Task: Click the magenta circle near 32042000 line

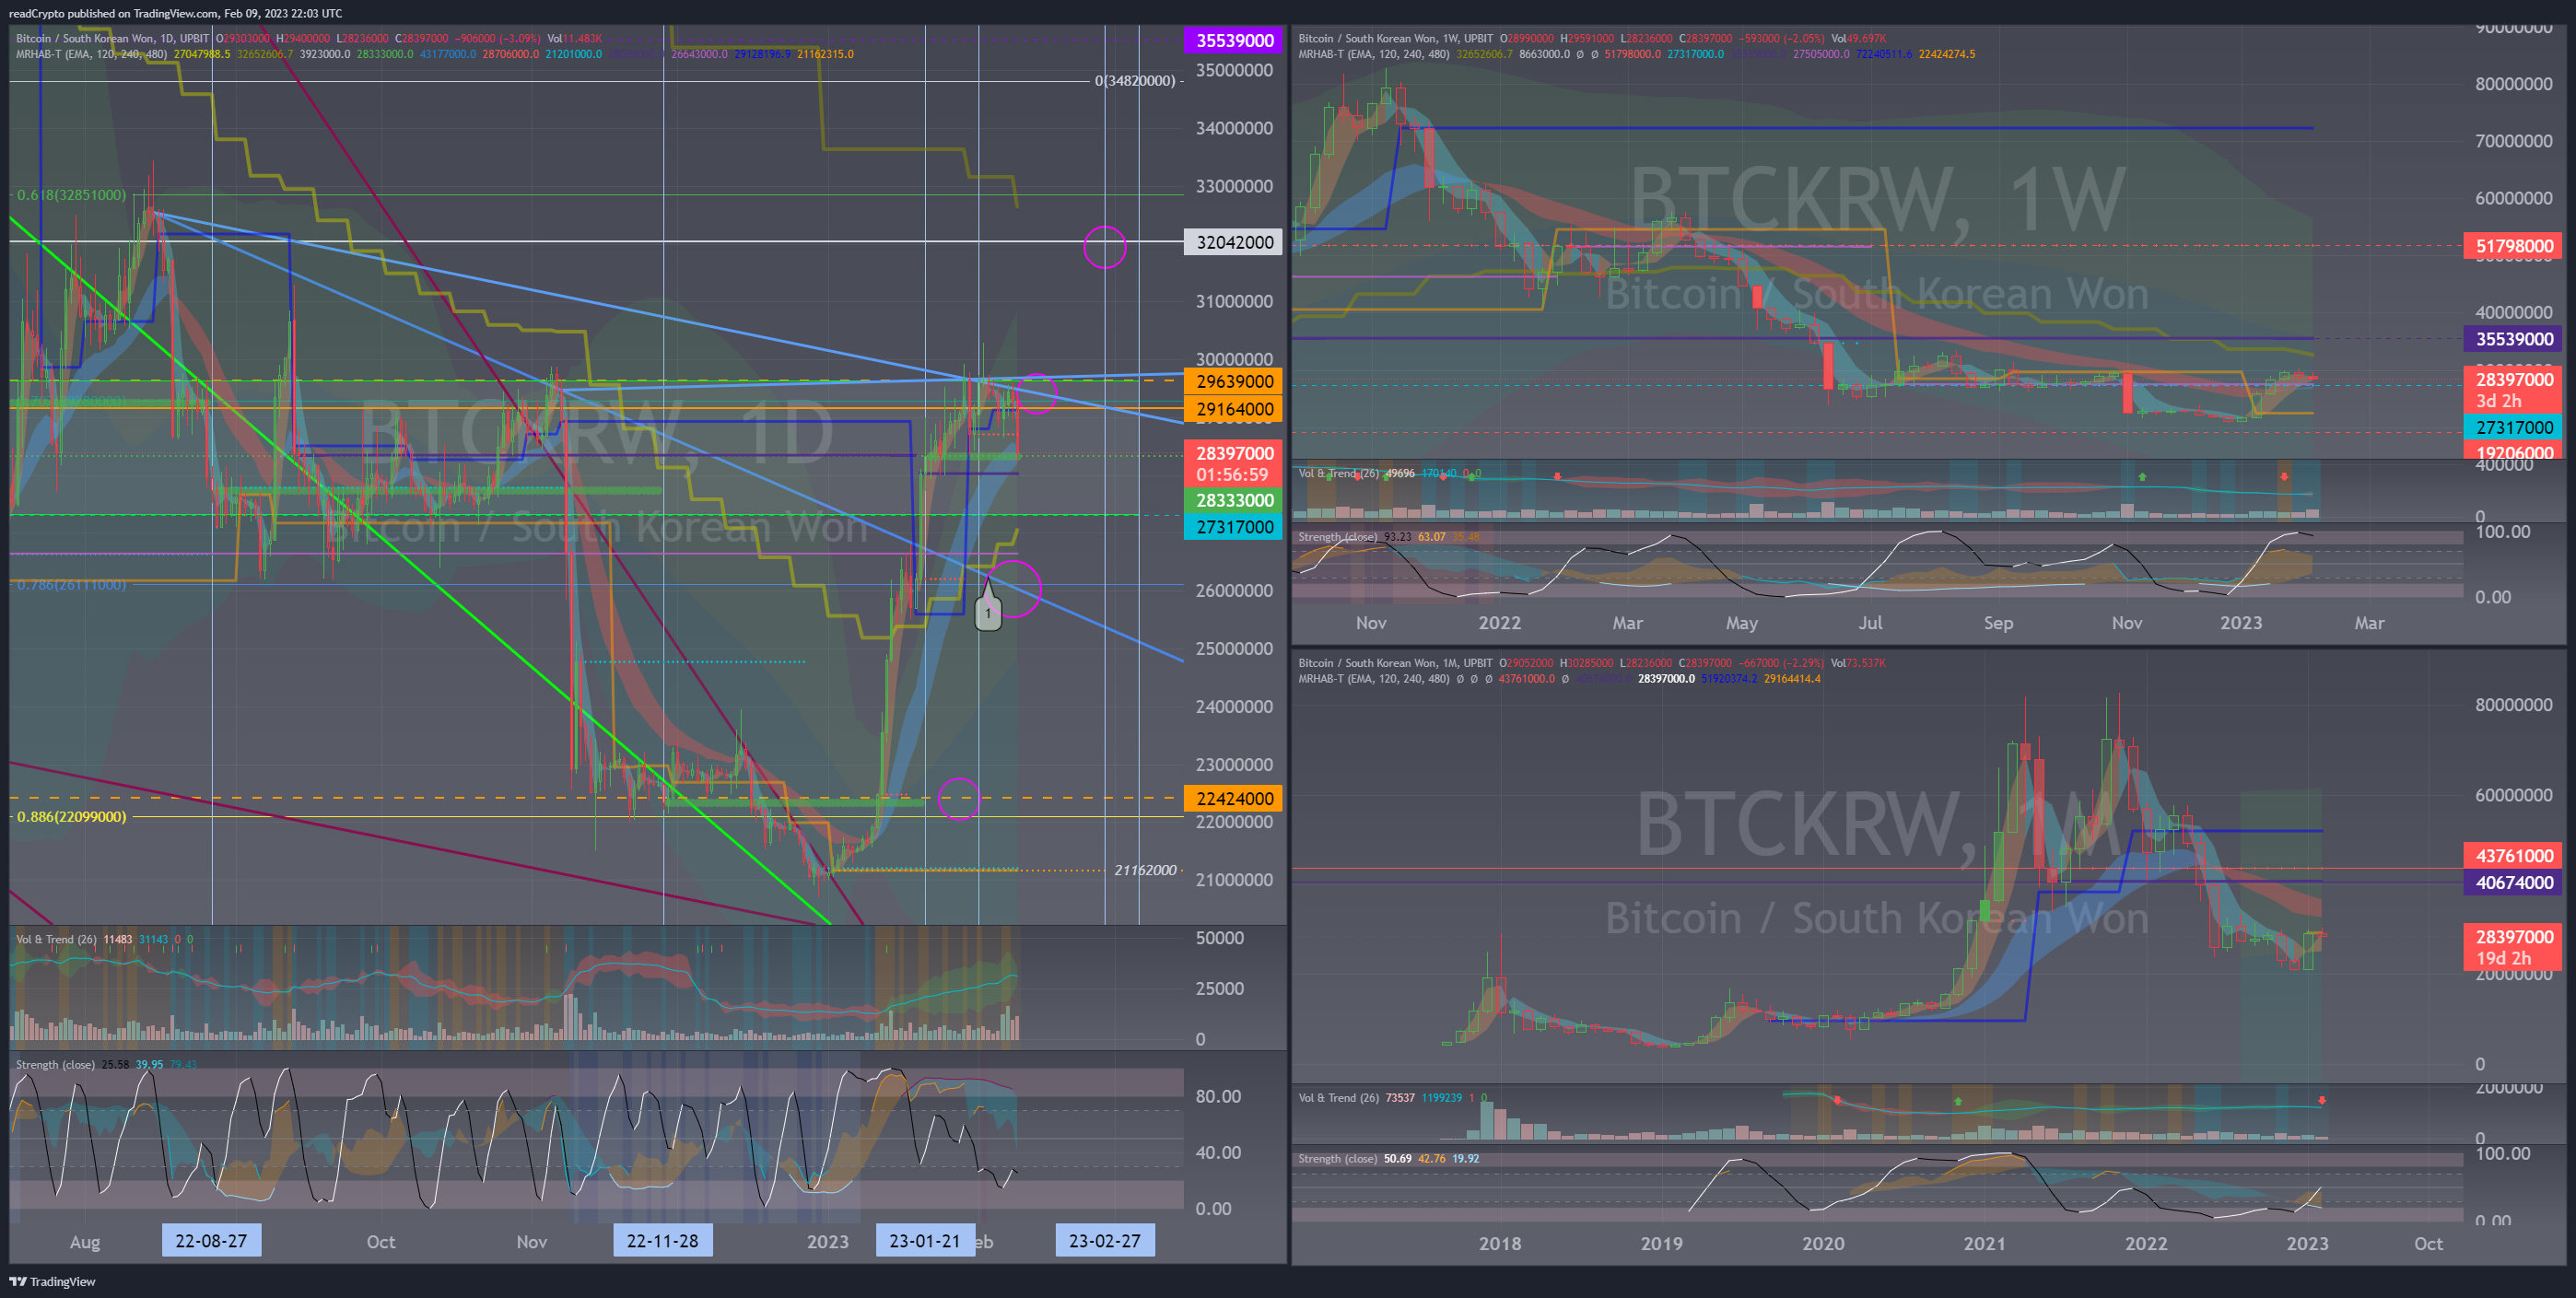Action: click(x=1105, y=246)
